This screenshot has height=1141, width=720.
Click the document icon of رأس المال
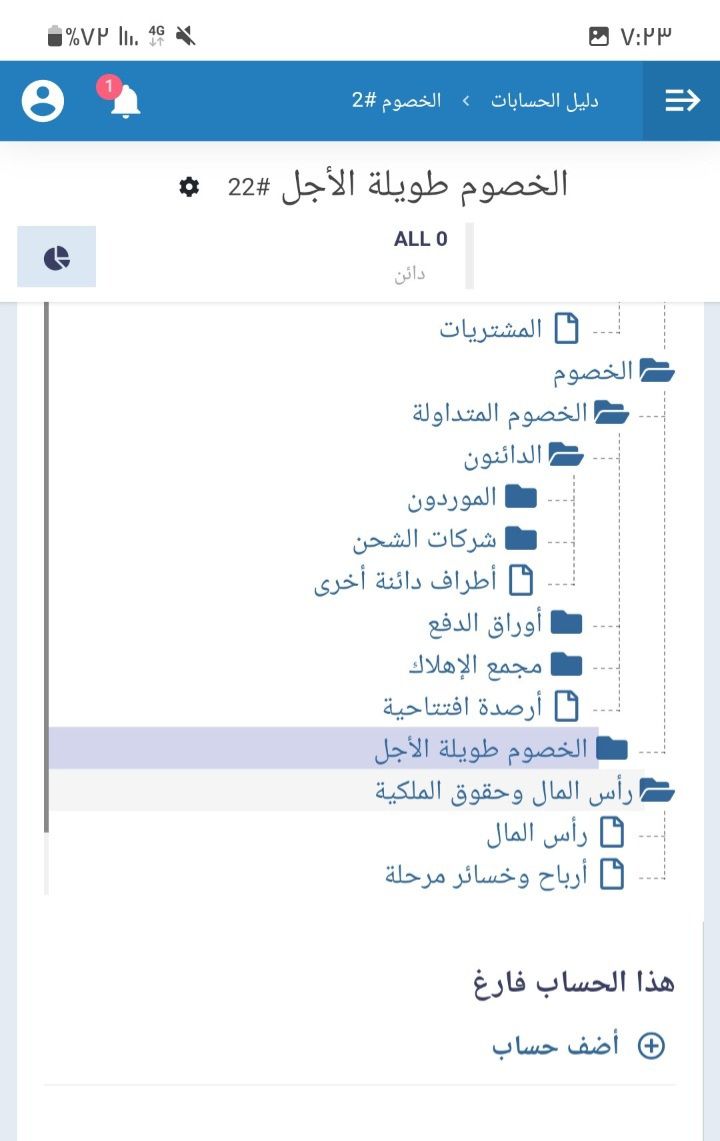point(611,833)
